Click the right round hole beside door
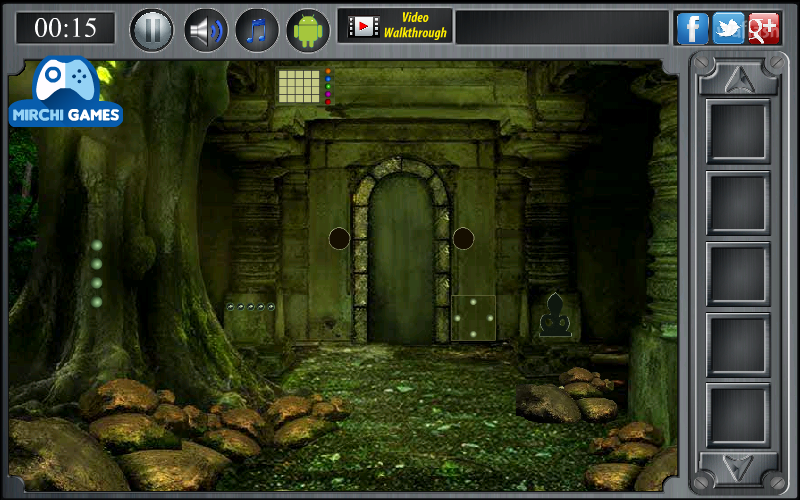 click(463, 238)
